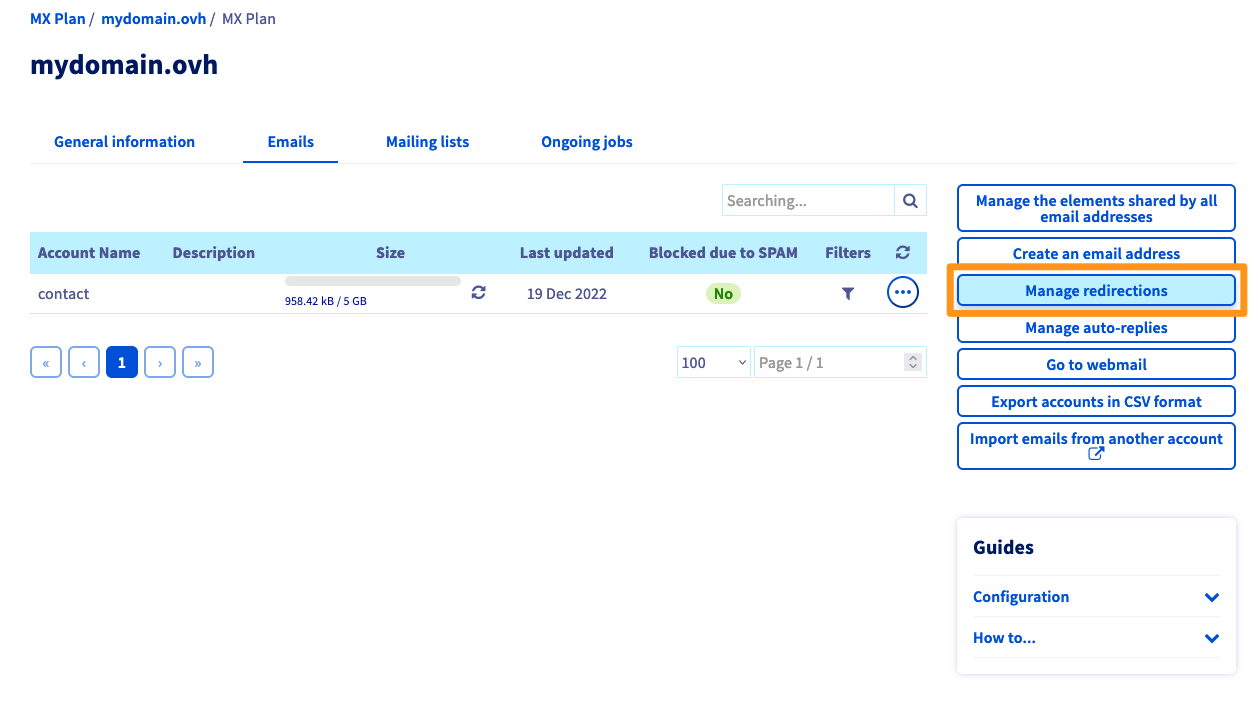Image resolution: width=1259 pixels, height=702 pixels.
Task: Refresh the contact account size
Action: 479,292
